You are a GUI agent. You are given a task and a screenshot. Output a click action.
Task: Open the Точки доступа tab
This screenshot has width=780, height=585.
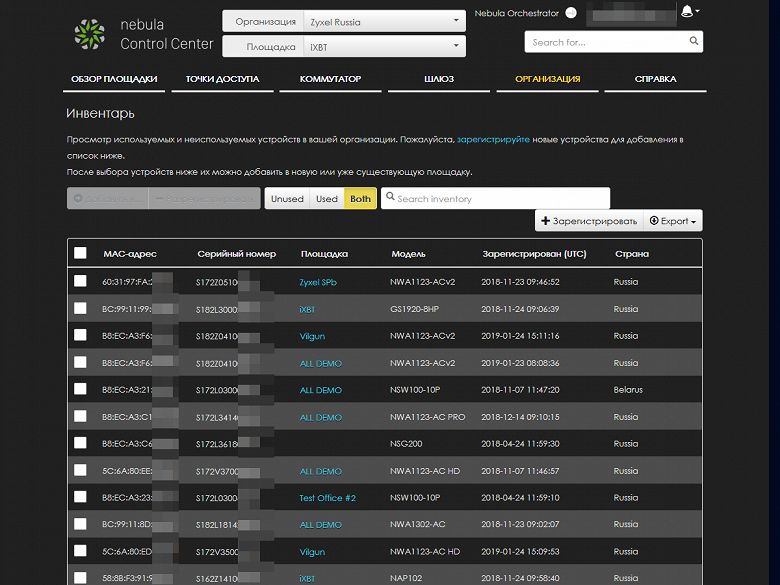click(x=222, y=79)
